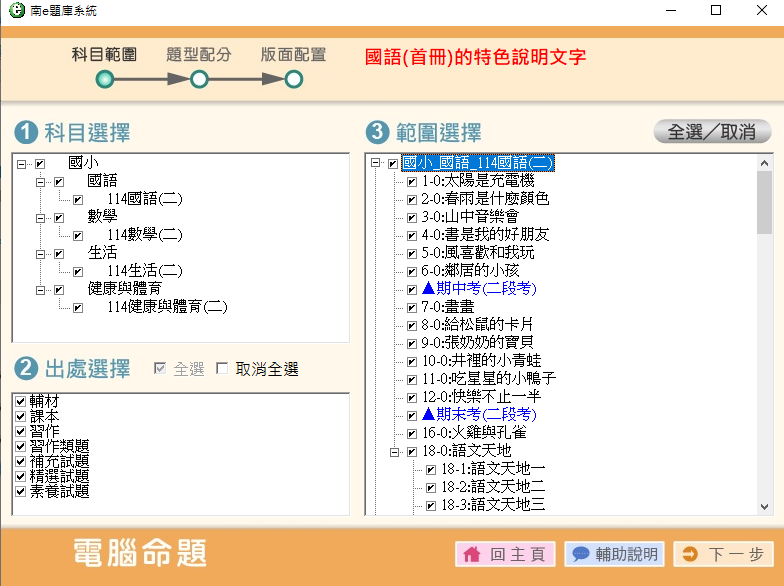Click the speech bubble icon for 輔助說明
This screenshot has height=586, width=784.
579,554
